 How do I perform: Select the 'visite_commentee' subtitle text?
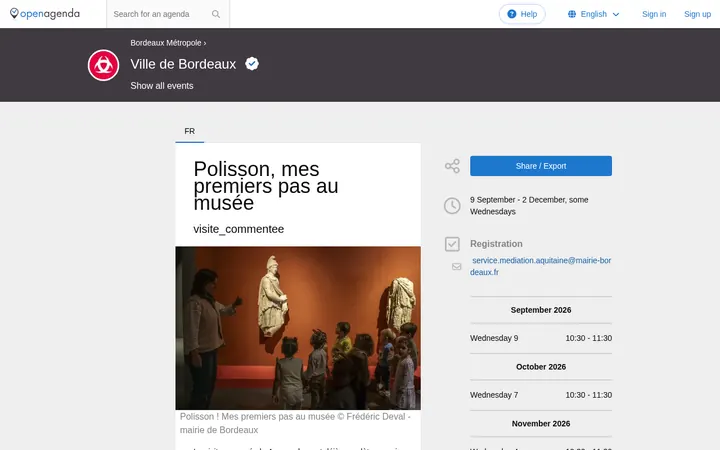(x=238, y=229)
